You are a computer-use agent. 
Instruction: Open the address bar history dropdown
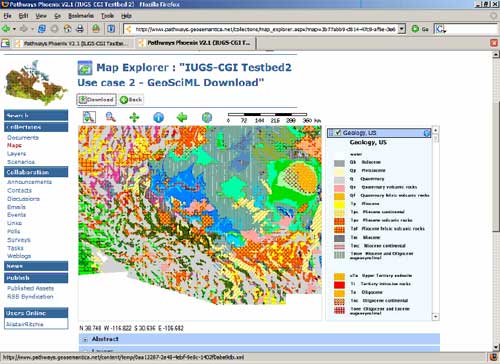(402, 29)
